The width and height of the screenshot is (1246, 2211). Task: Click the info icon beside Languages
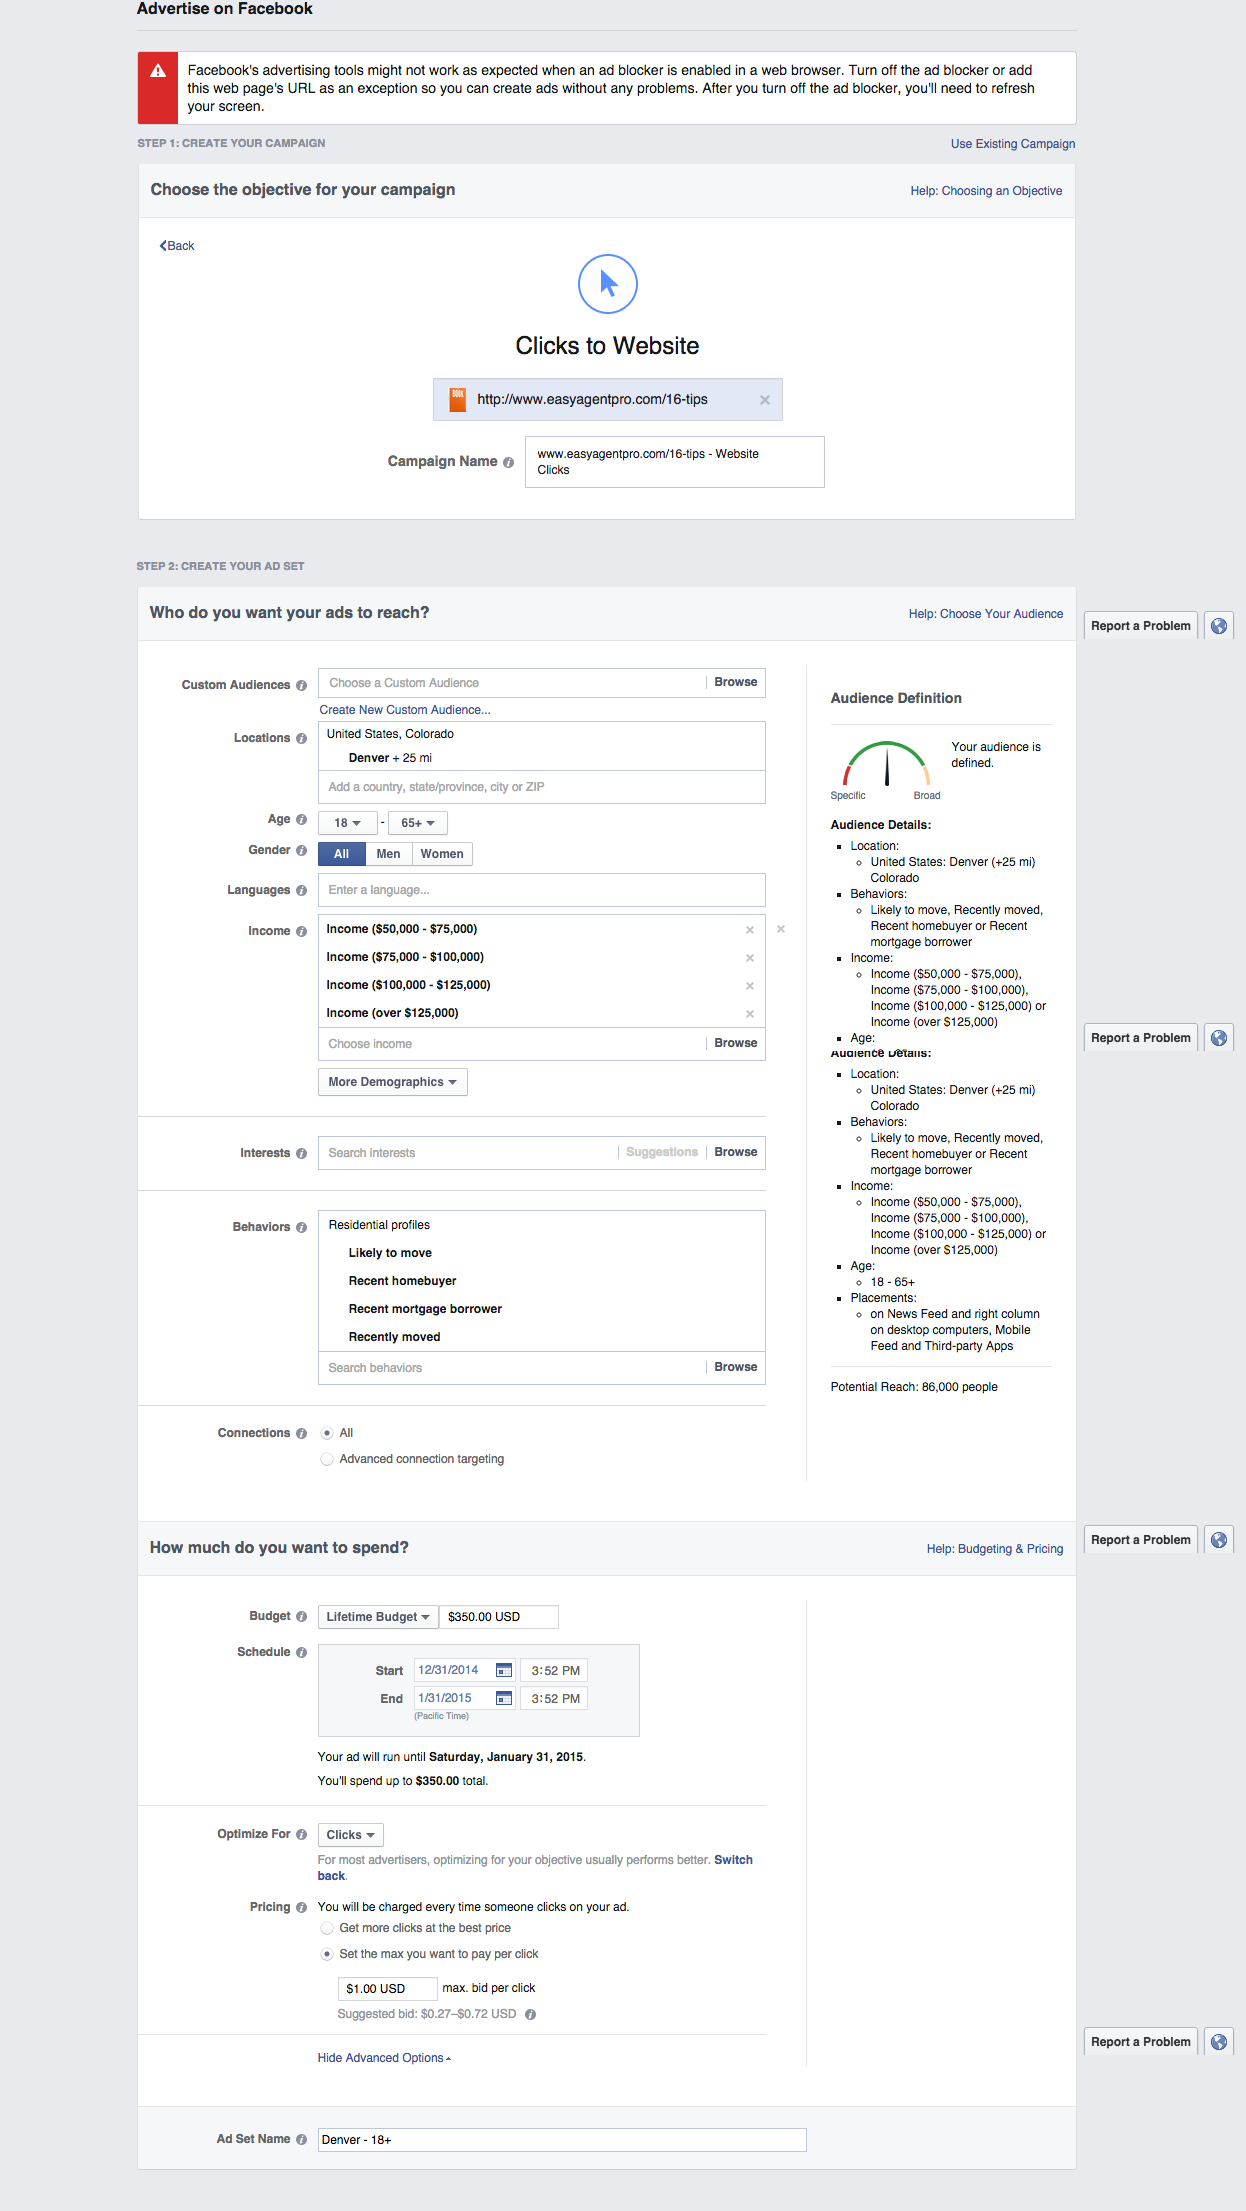(x=301, y=890)
